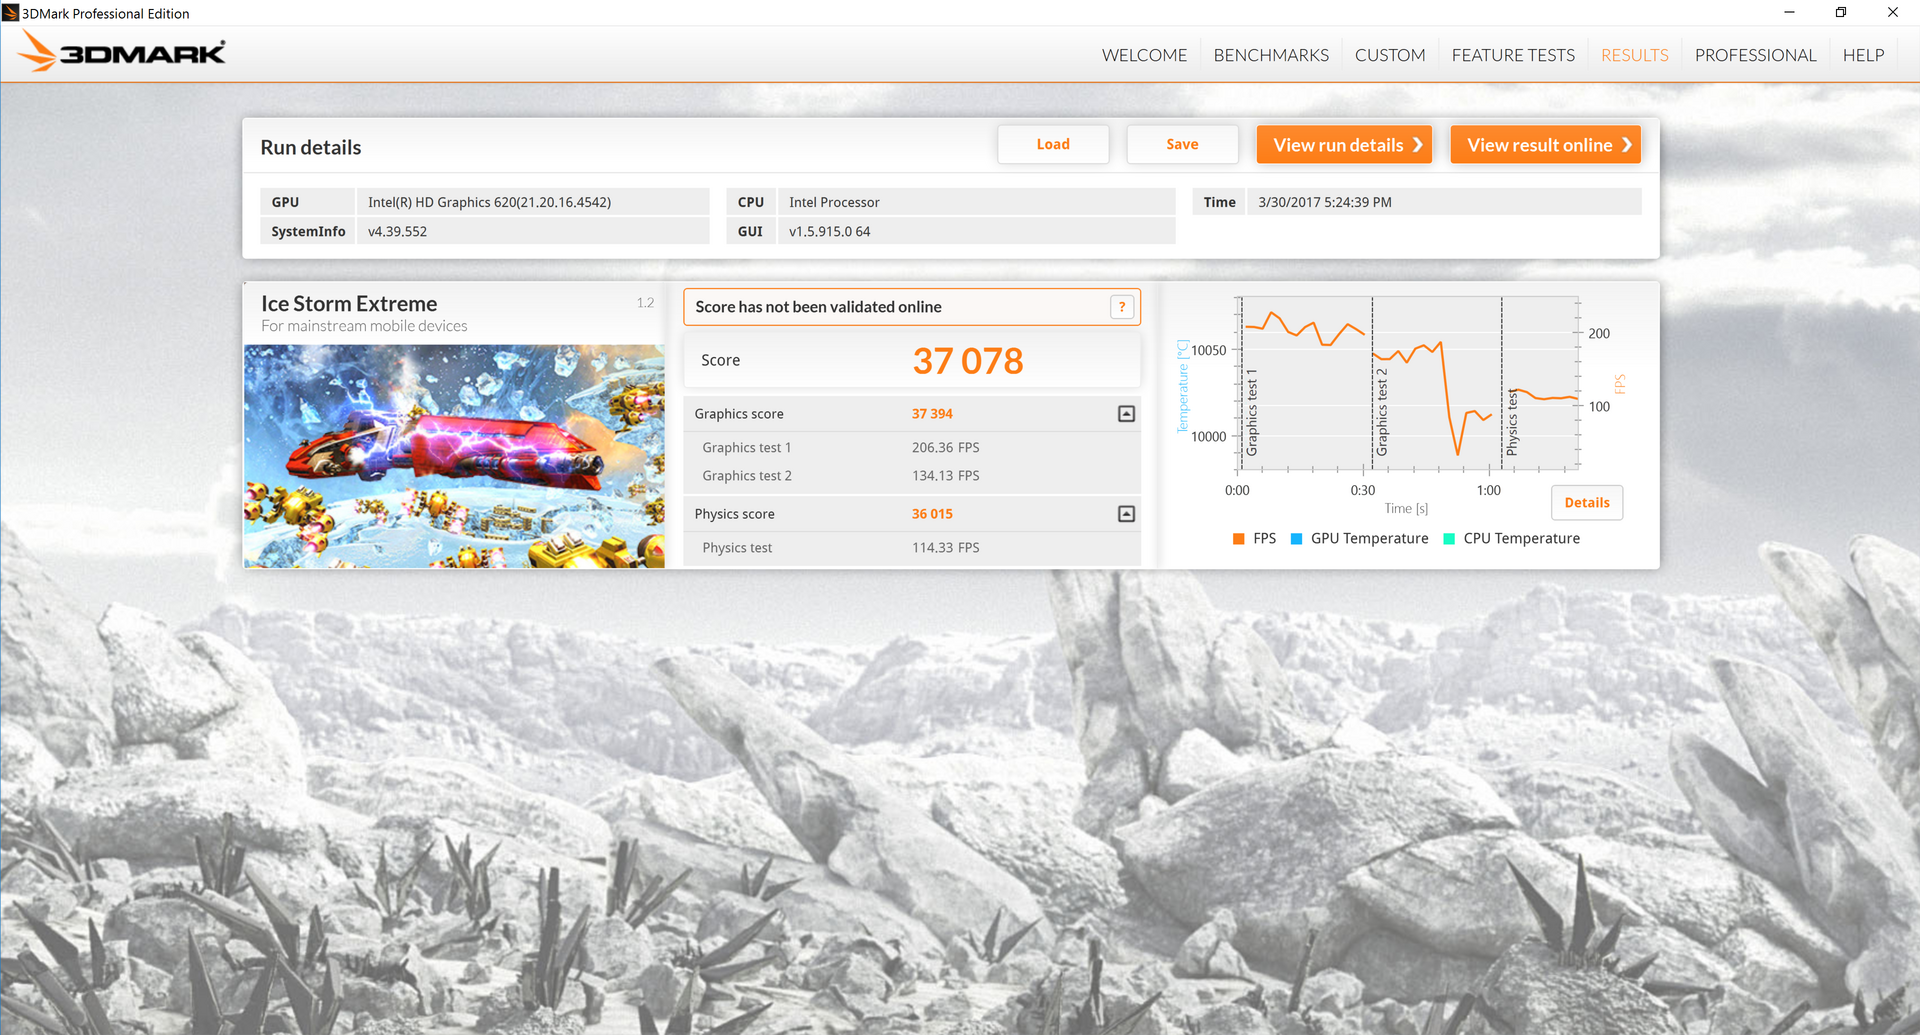Open View run details

[1344, 145]
